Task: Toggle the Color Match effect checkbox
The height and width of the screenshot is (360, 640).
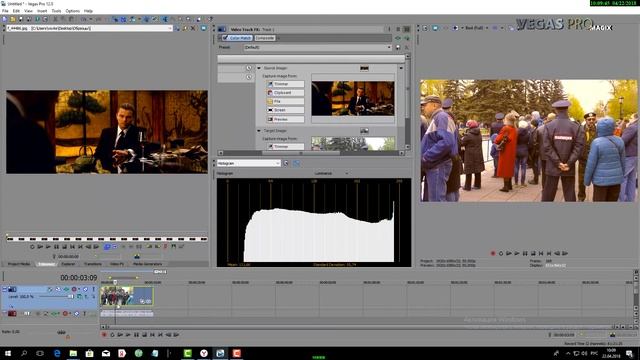Action: 225,38
